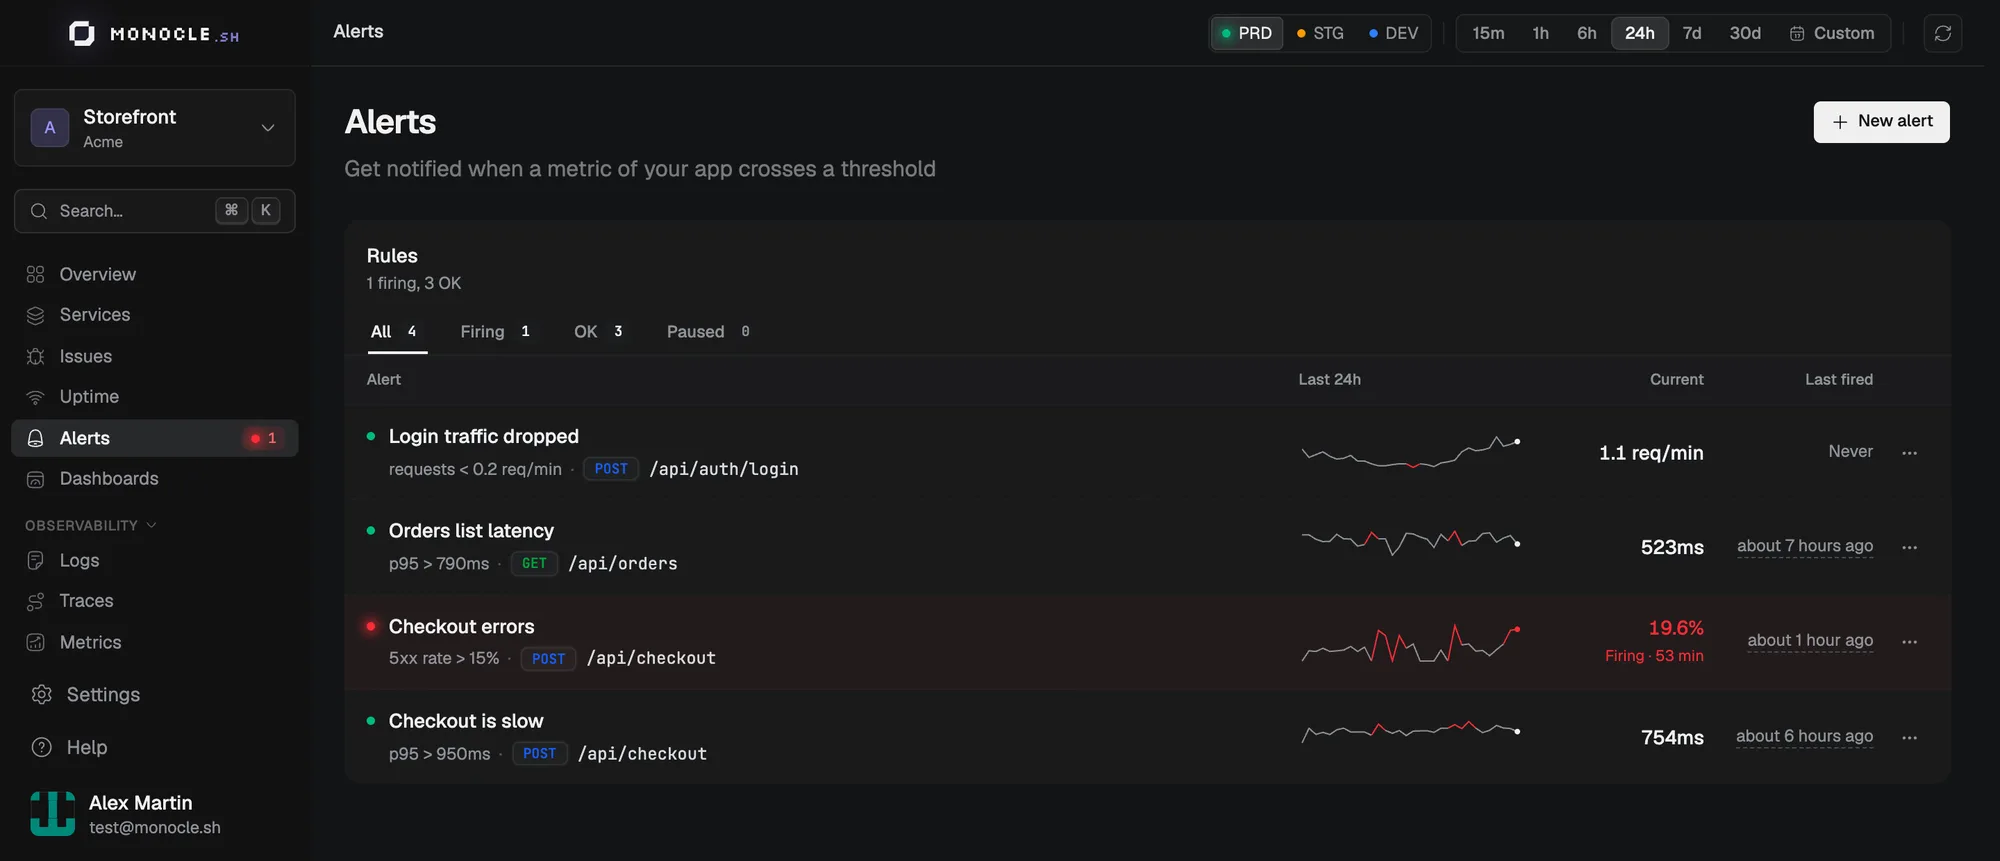Click the Uptime wifi icon
The height and width of the screenshot is (861, 2000).
36,397
